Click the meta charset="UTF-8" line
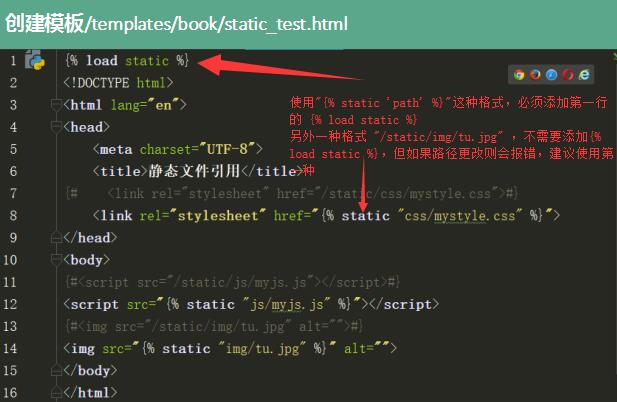The height and width of the screenshot is (402, 617). pos(178,149)
